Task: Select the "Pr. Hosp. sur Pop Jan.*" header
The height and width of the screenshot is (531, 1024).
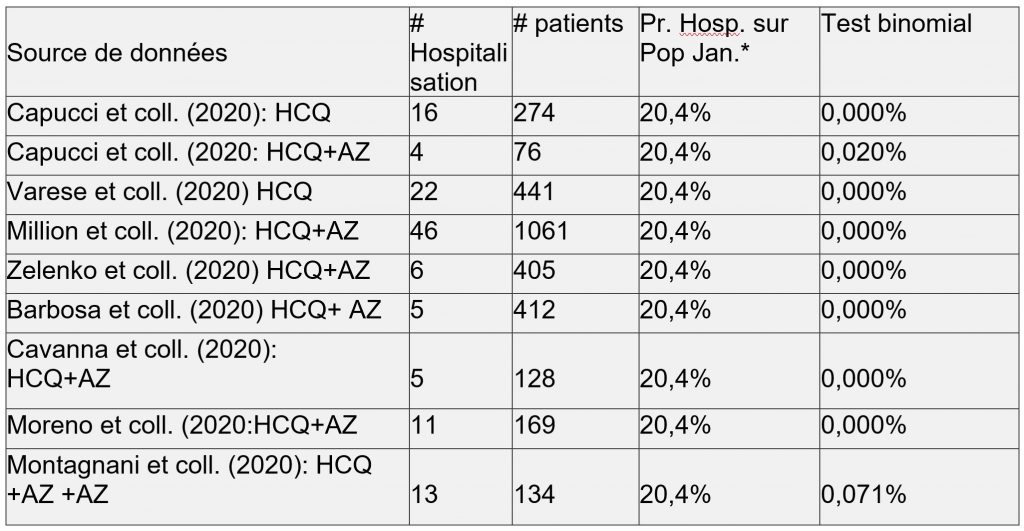Action: [x=714, y=38]
